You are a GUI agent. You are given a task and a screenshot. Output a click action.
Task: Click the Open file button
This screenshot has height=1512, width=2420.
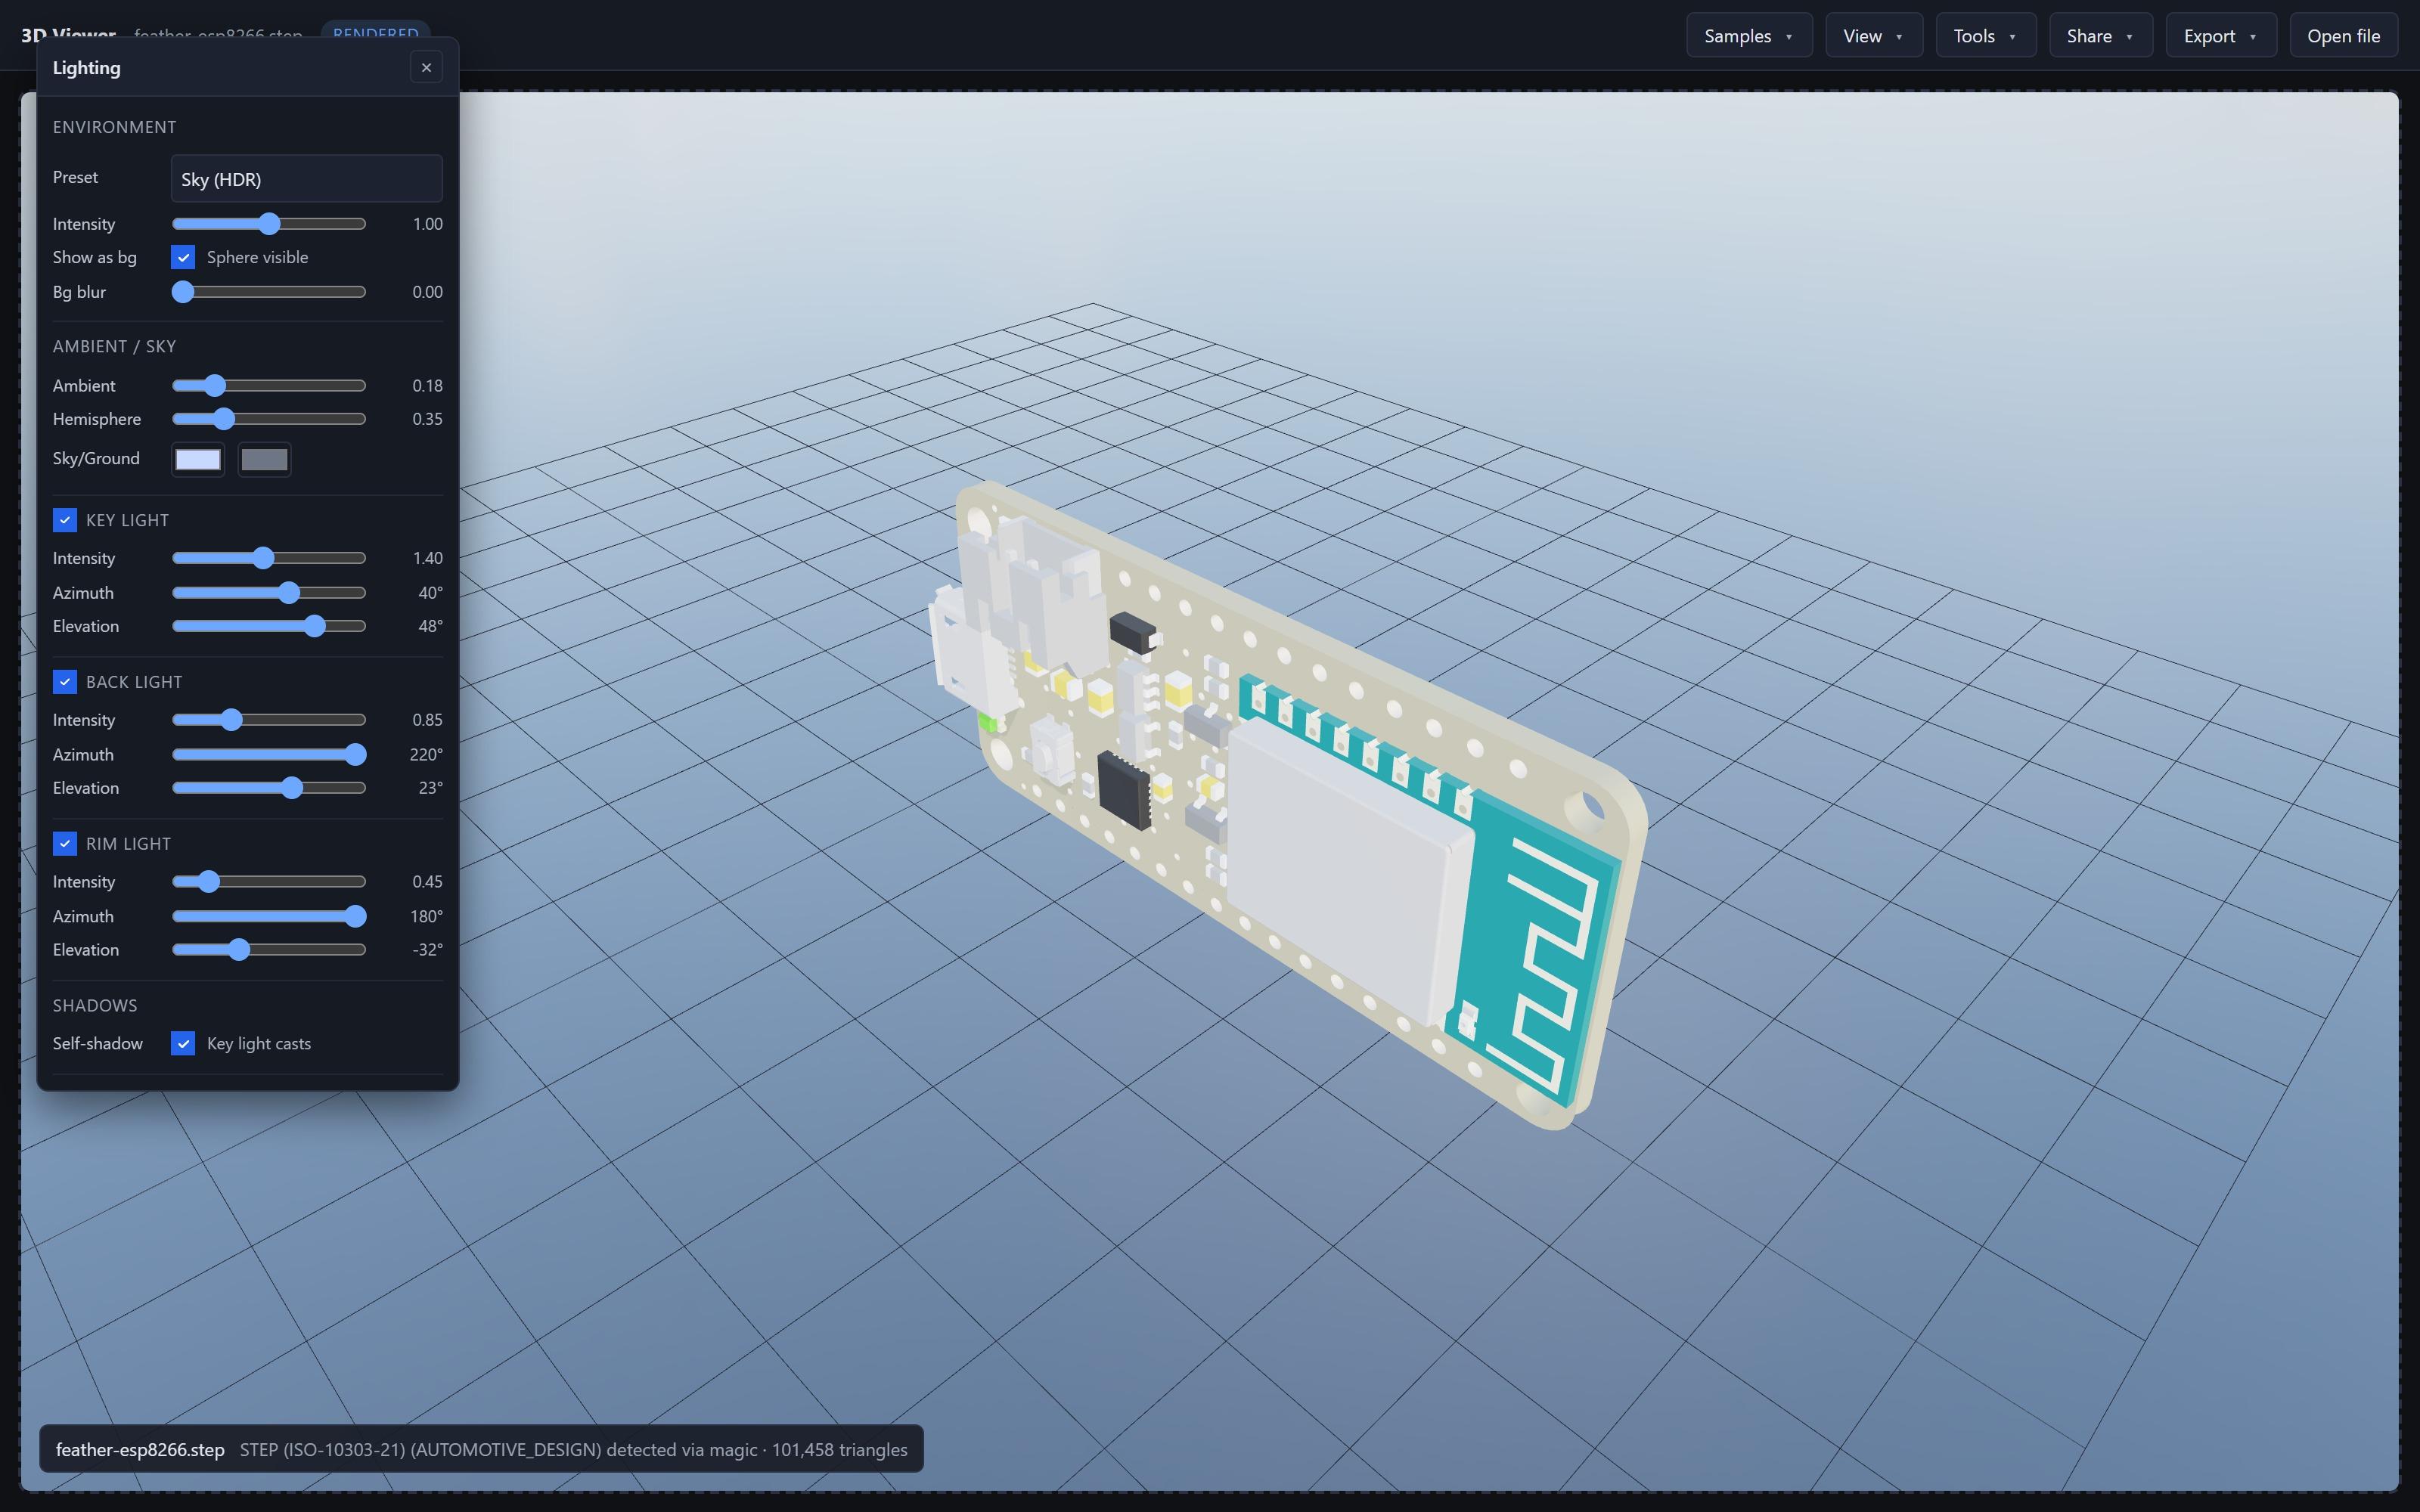2343,36
